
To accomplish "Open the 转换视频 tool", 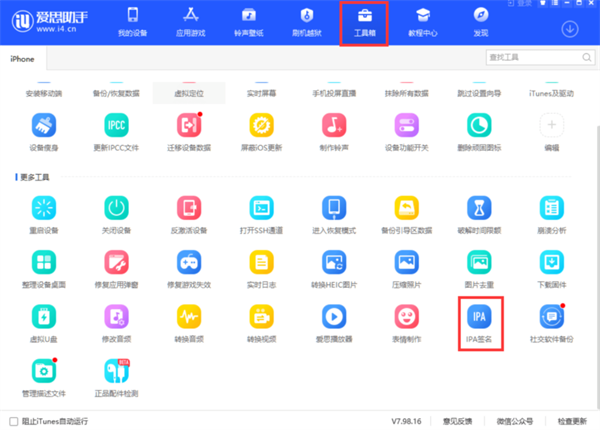I will (261, 316).
